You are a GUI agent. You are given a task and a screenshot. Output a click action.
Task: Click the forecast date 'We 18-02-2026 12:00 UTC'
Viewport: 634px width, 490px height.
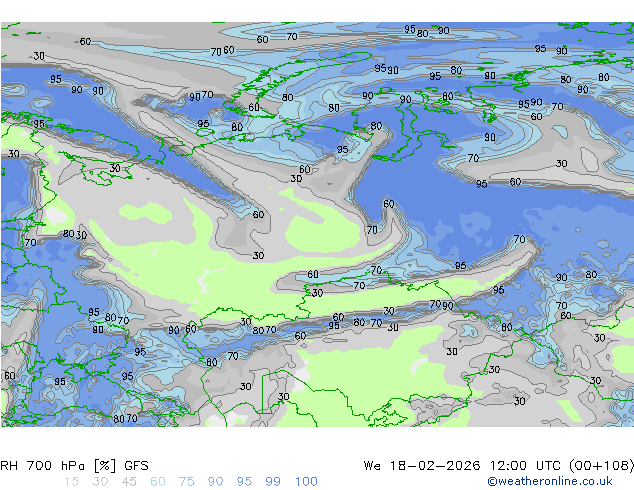pyautogui.click(x=463, y=466)
